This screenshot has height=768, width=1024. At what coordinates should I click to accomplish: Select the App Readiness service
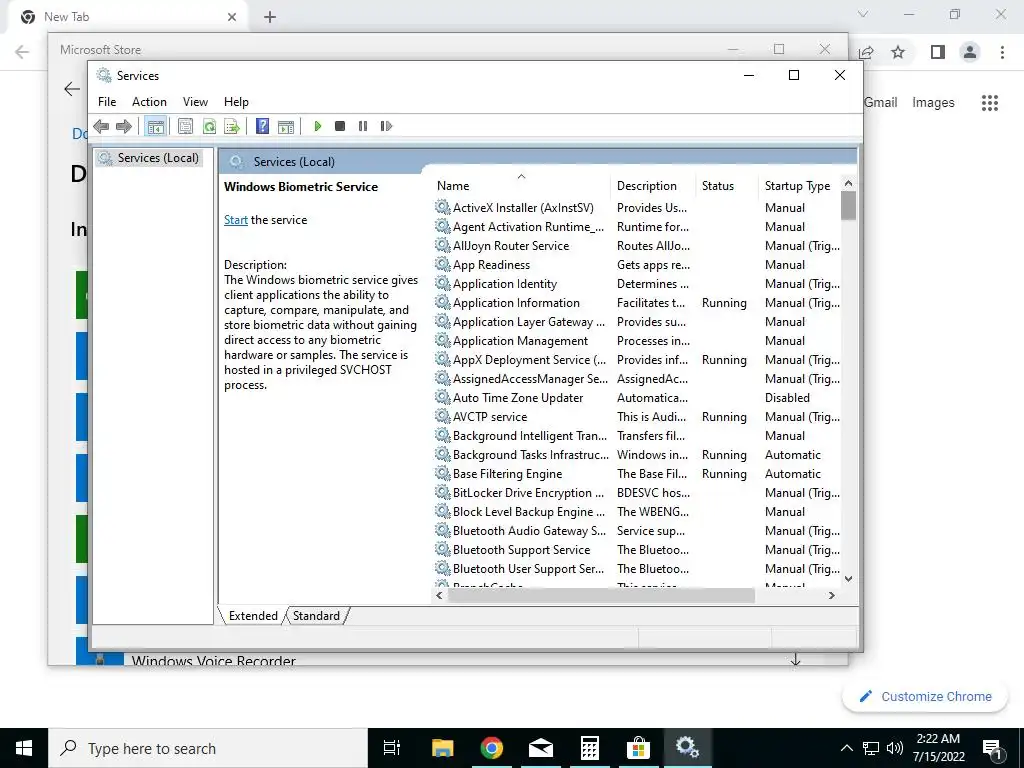[x=491, y=264]
